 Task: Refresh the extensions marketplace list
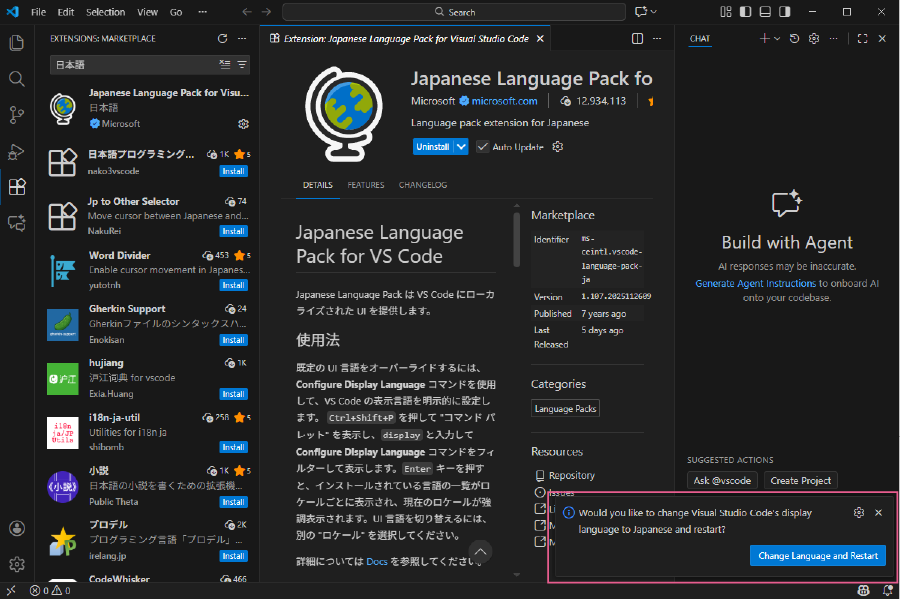pos(223,38)
